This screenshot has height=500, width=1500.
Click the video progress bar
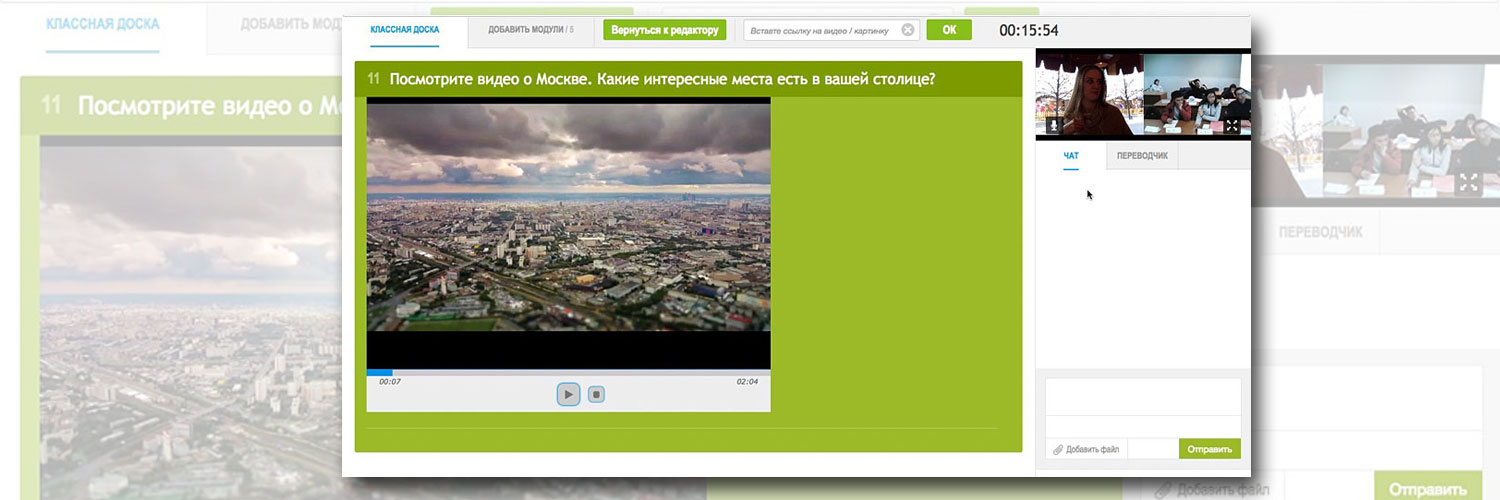coord(568,372)
